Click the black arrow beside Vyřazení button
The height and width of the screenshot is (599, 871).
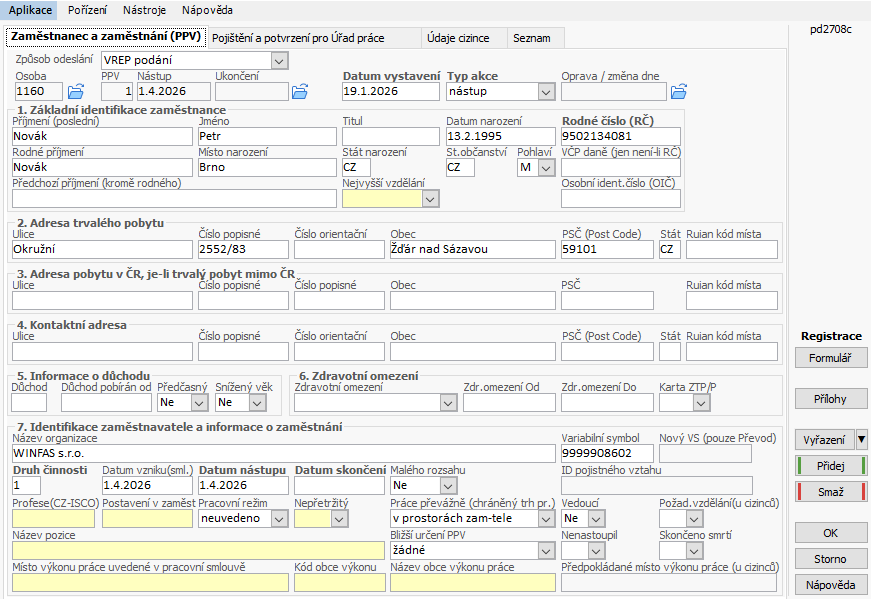click(861, 439)
